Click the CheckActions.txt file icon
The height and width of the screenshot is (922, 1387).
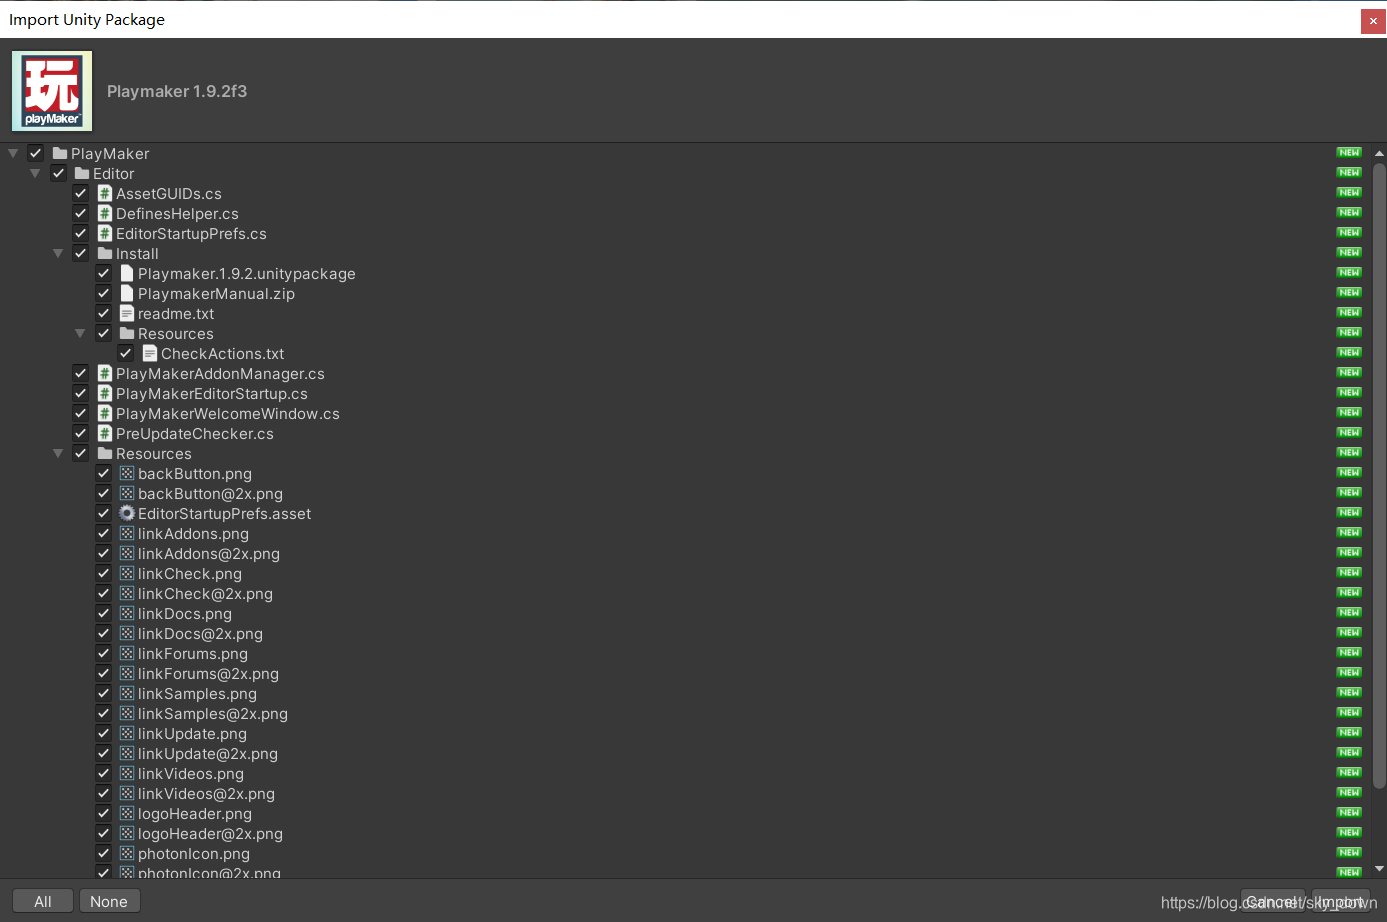coord(149,353)
